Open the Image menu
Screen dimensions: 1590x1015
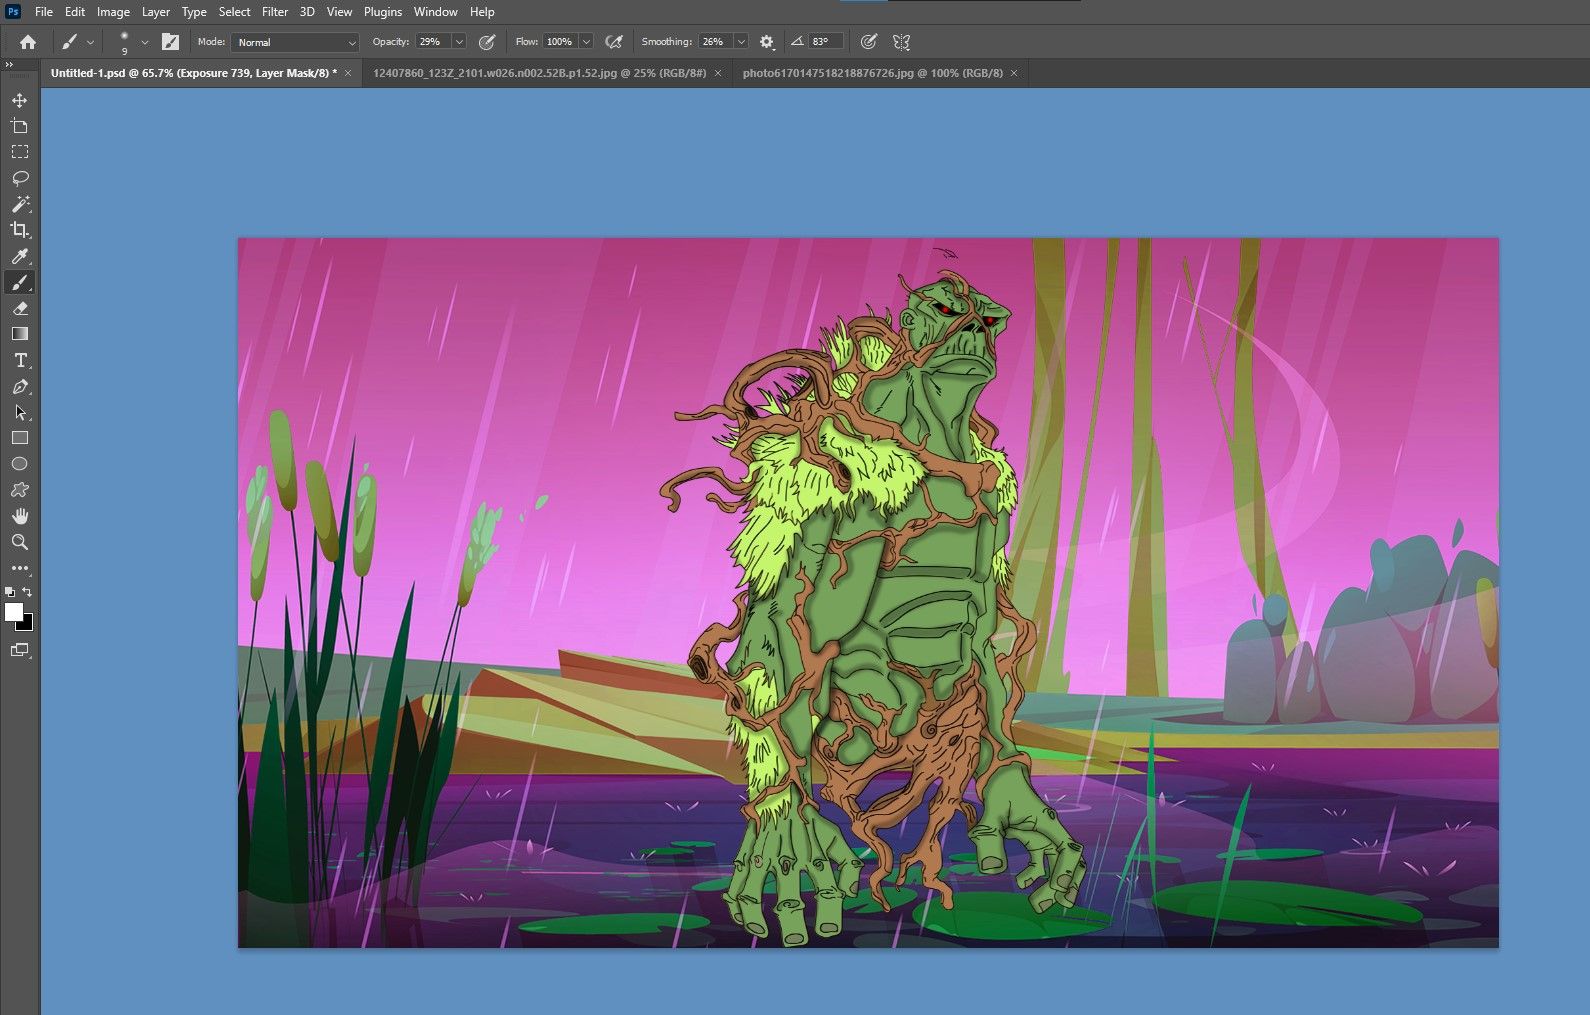pyautogui.click(x=113, y=12)
